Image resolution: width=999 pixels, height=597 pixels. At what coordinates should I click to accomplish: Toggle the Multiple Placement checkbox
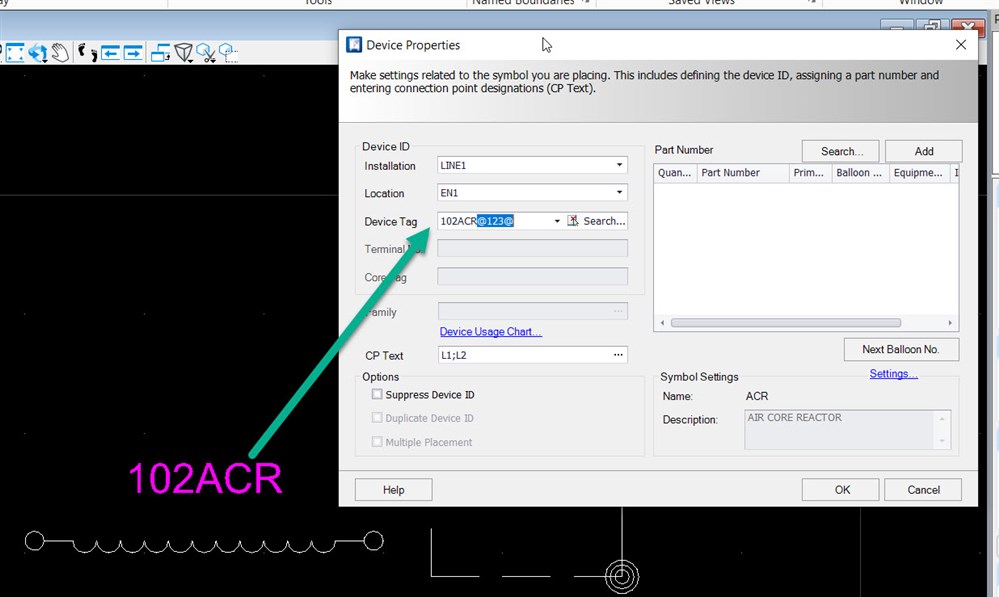click(x=377, y=442)
